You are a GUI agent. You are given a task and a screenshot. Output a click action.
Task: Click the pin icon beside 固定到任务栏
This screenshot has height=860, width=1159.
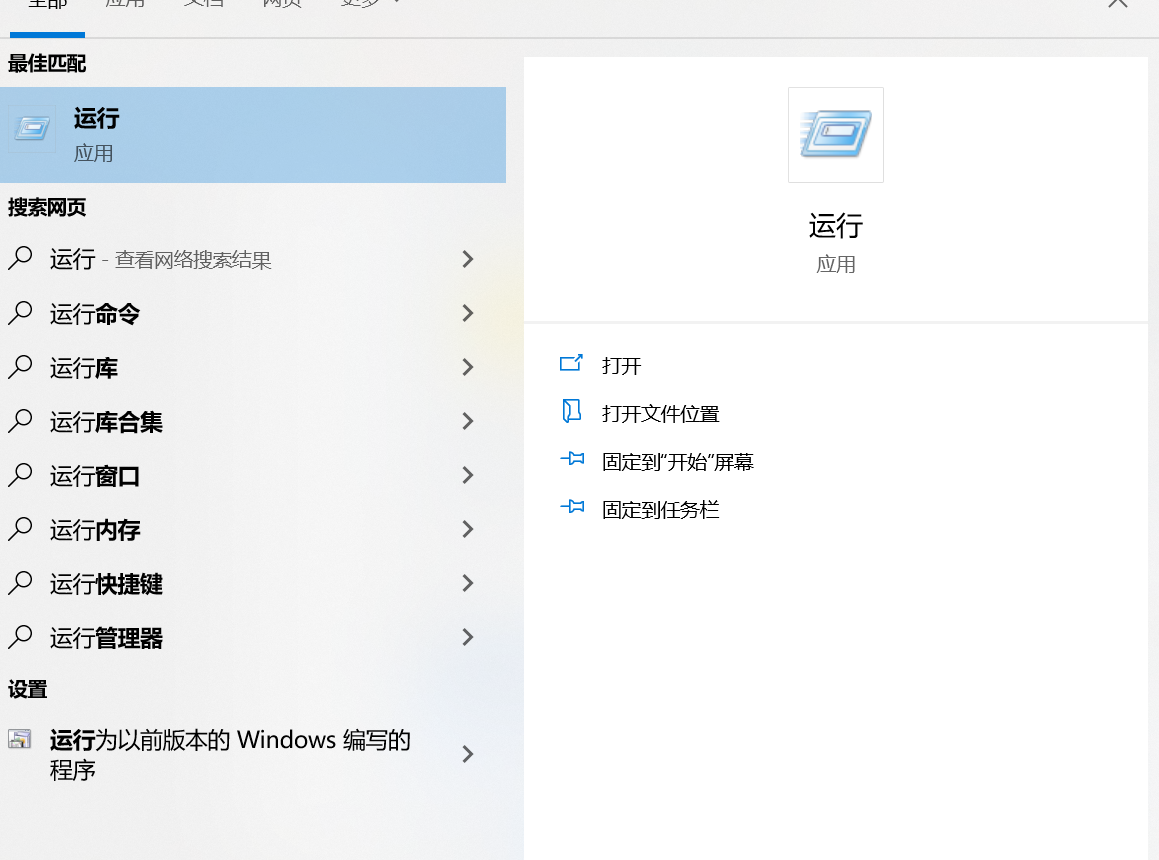tap(572, 507)
